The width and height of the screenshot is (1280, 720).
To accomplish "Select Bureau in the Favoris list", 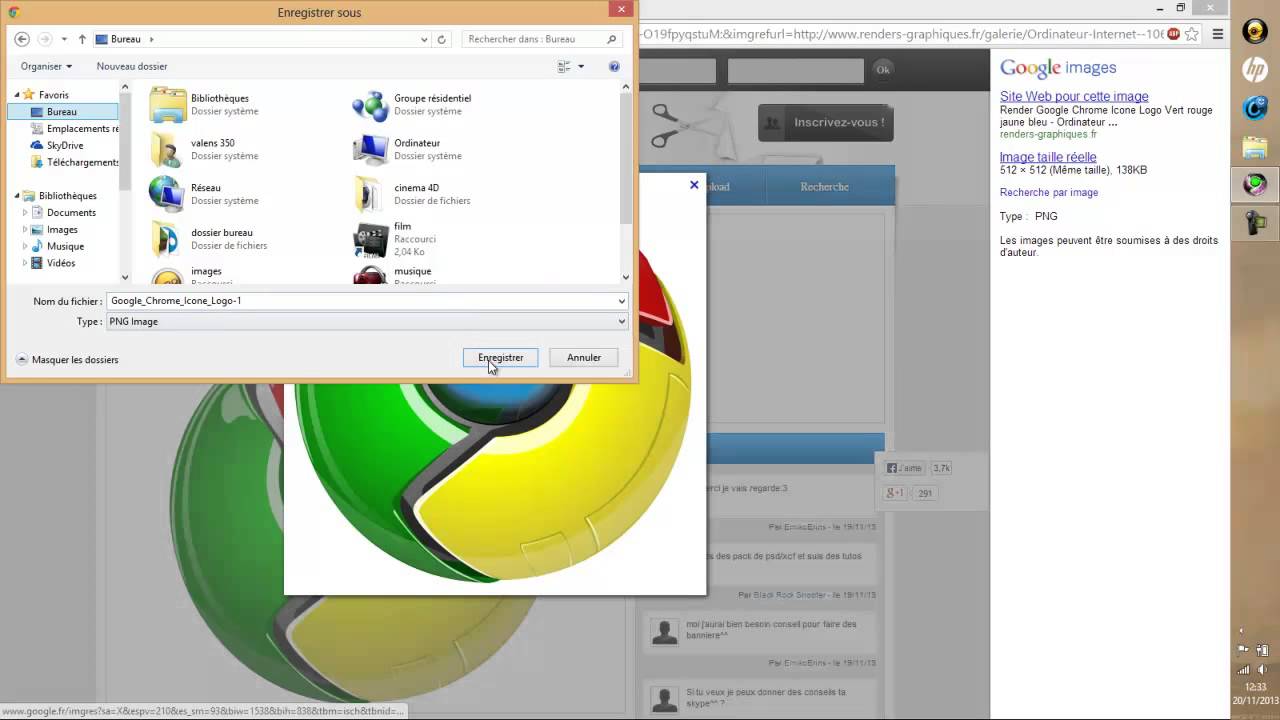I will tap(62, 112).
